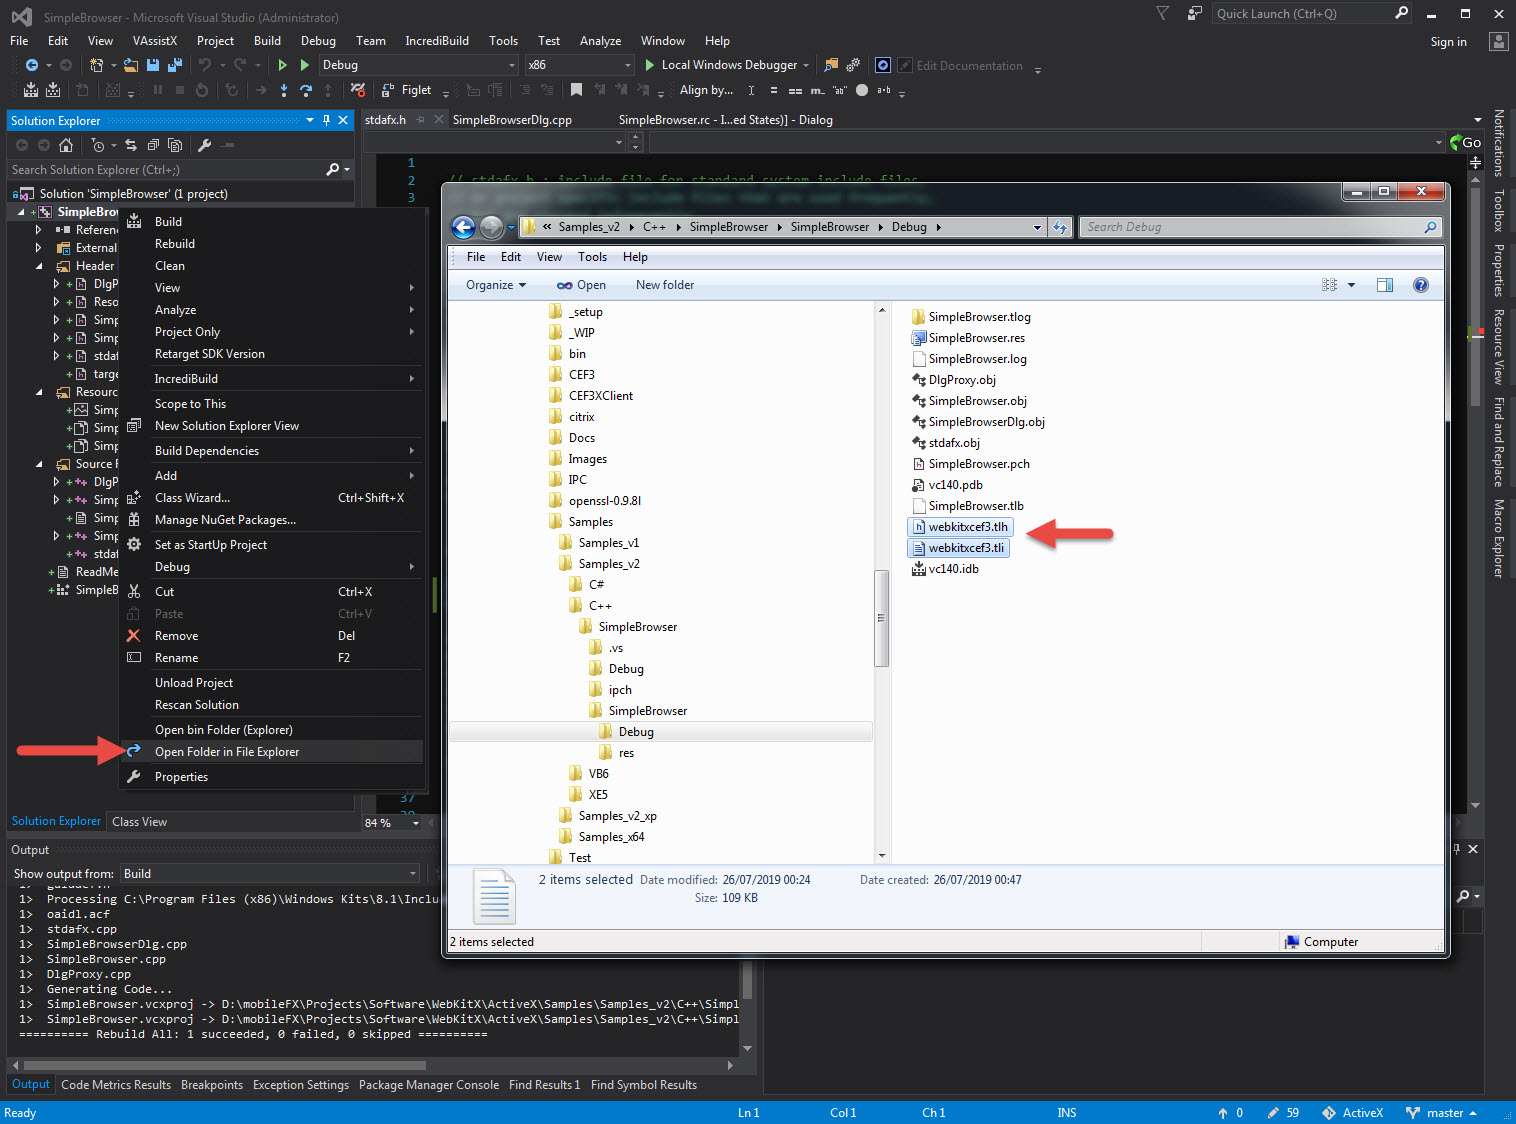This screenshot has width=1516, height=1124.
Task: Click the Debug breadcrumb in Explorer address bar
Action: coord(909,227)
